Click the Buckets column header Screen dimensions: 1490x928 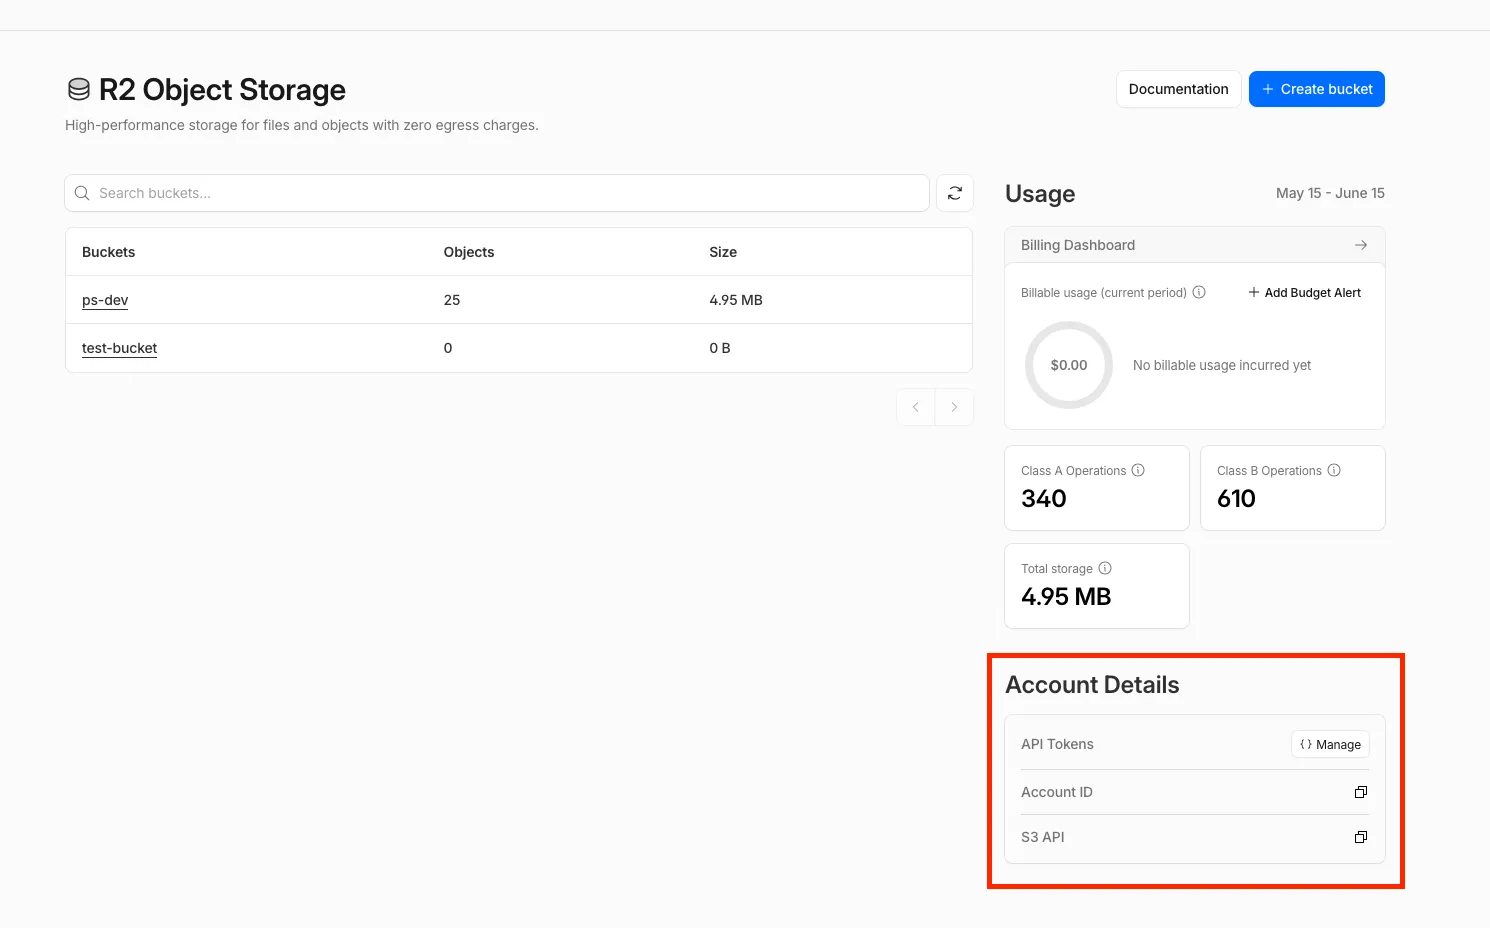[108, 252]
